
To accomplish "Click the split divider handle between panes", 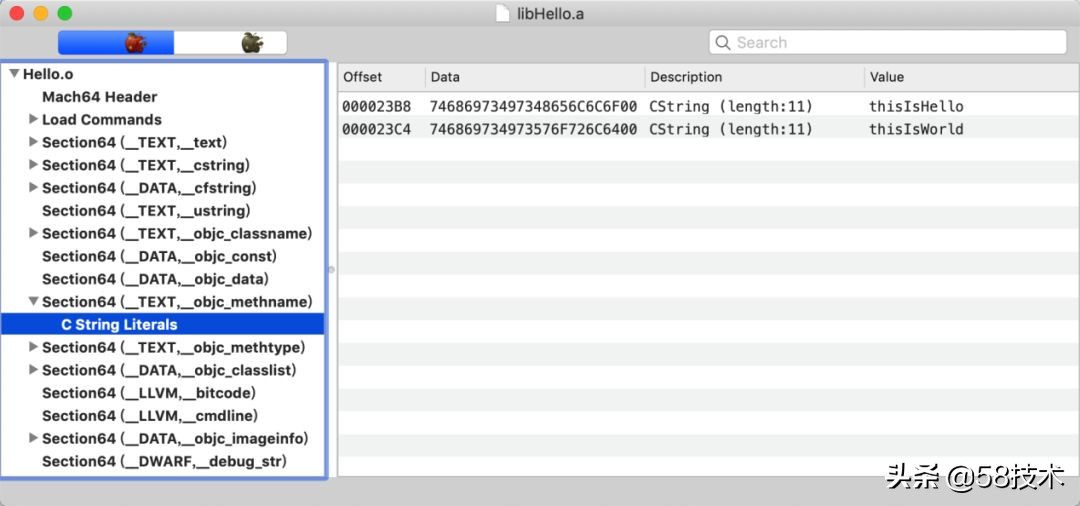I will [x=331, y=270].
